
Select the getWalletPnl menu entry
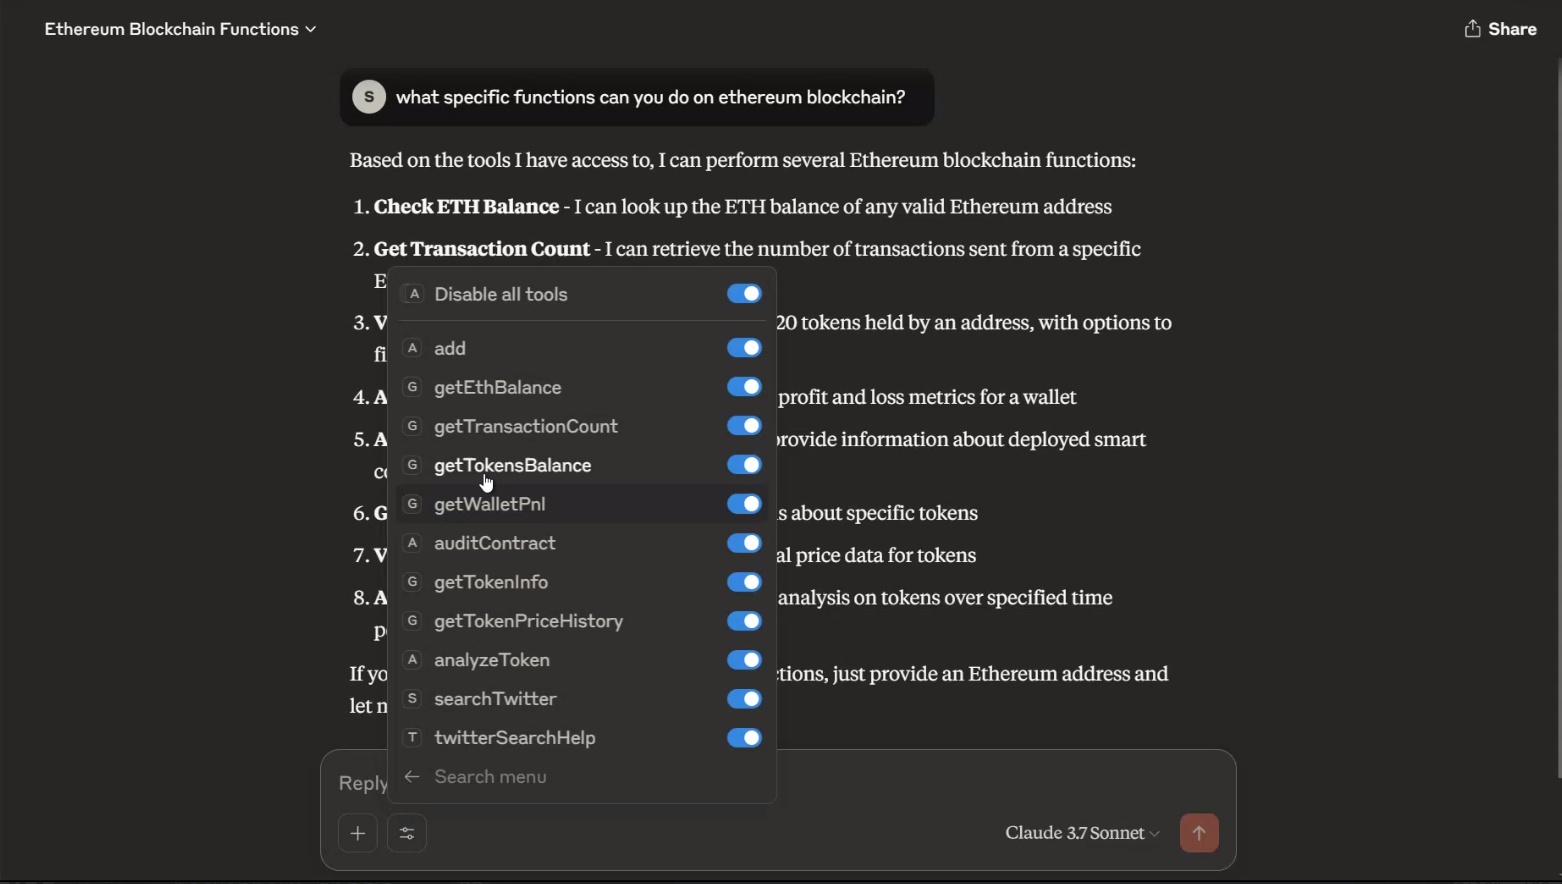click(x=582, y=504)
